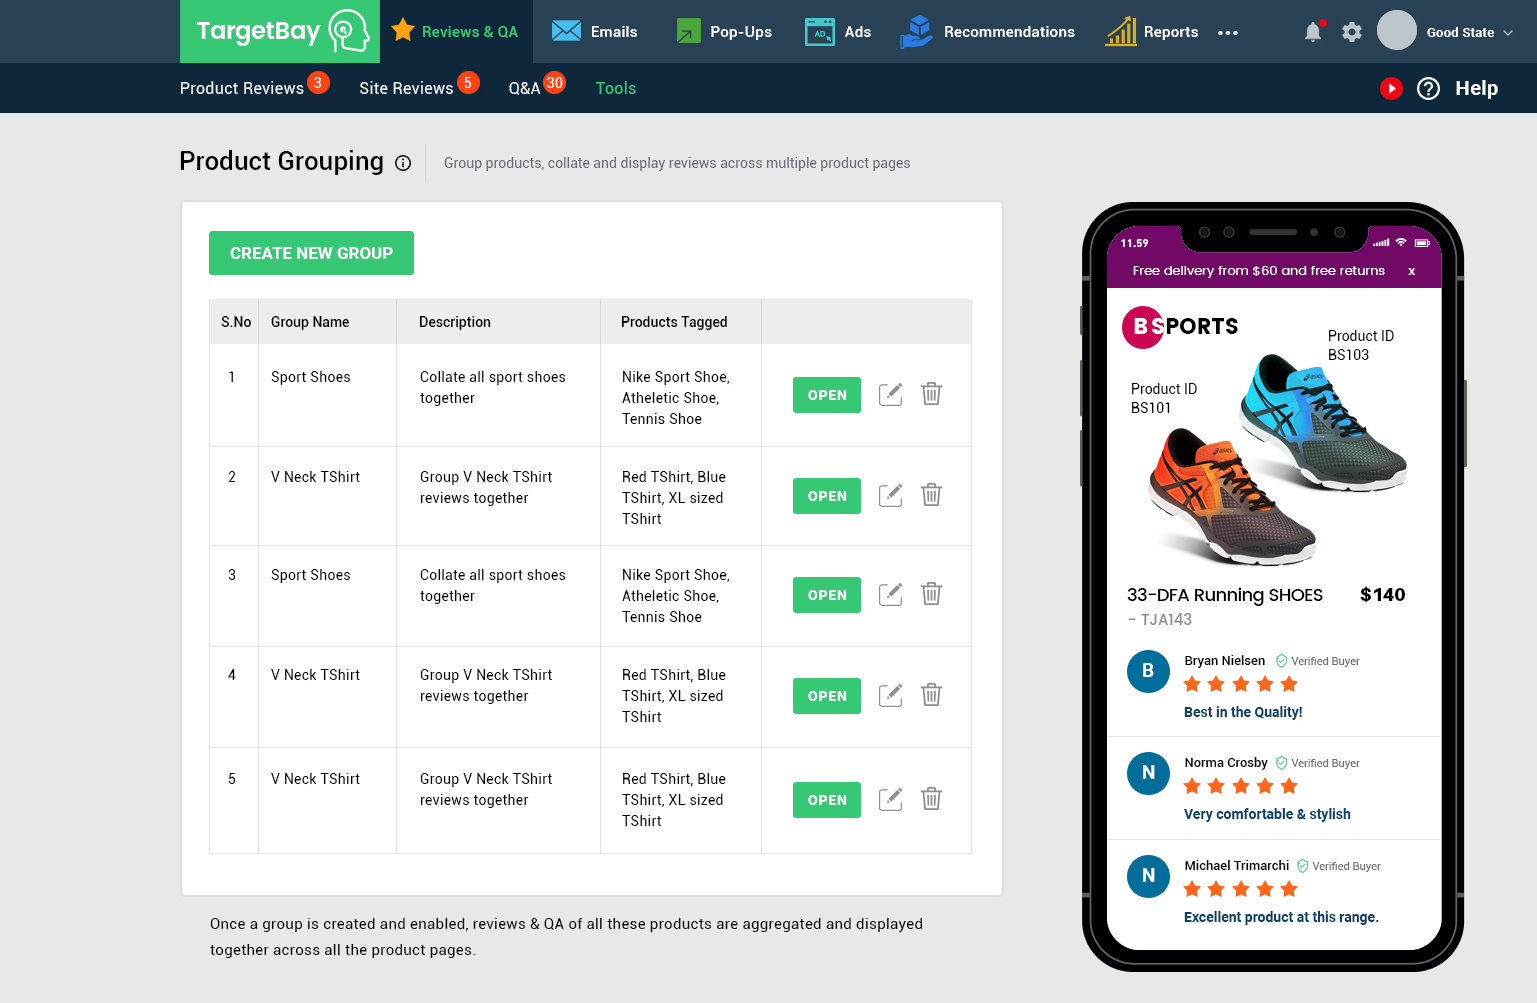Open group in row 4
Screen dimensions: 1537x1003
827,696
